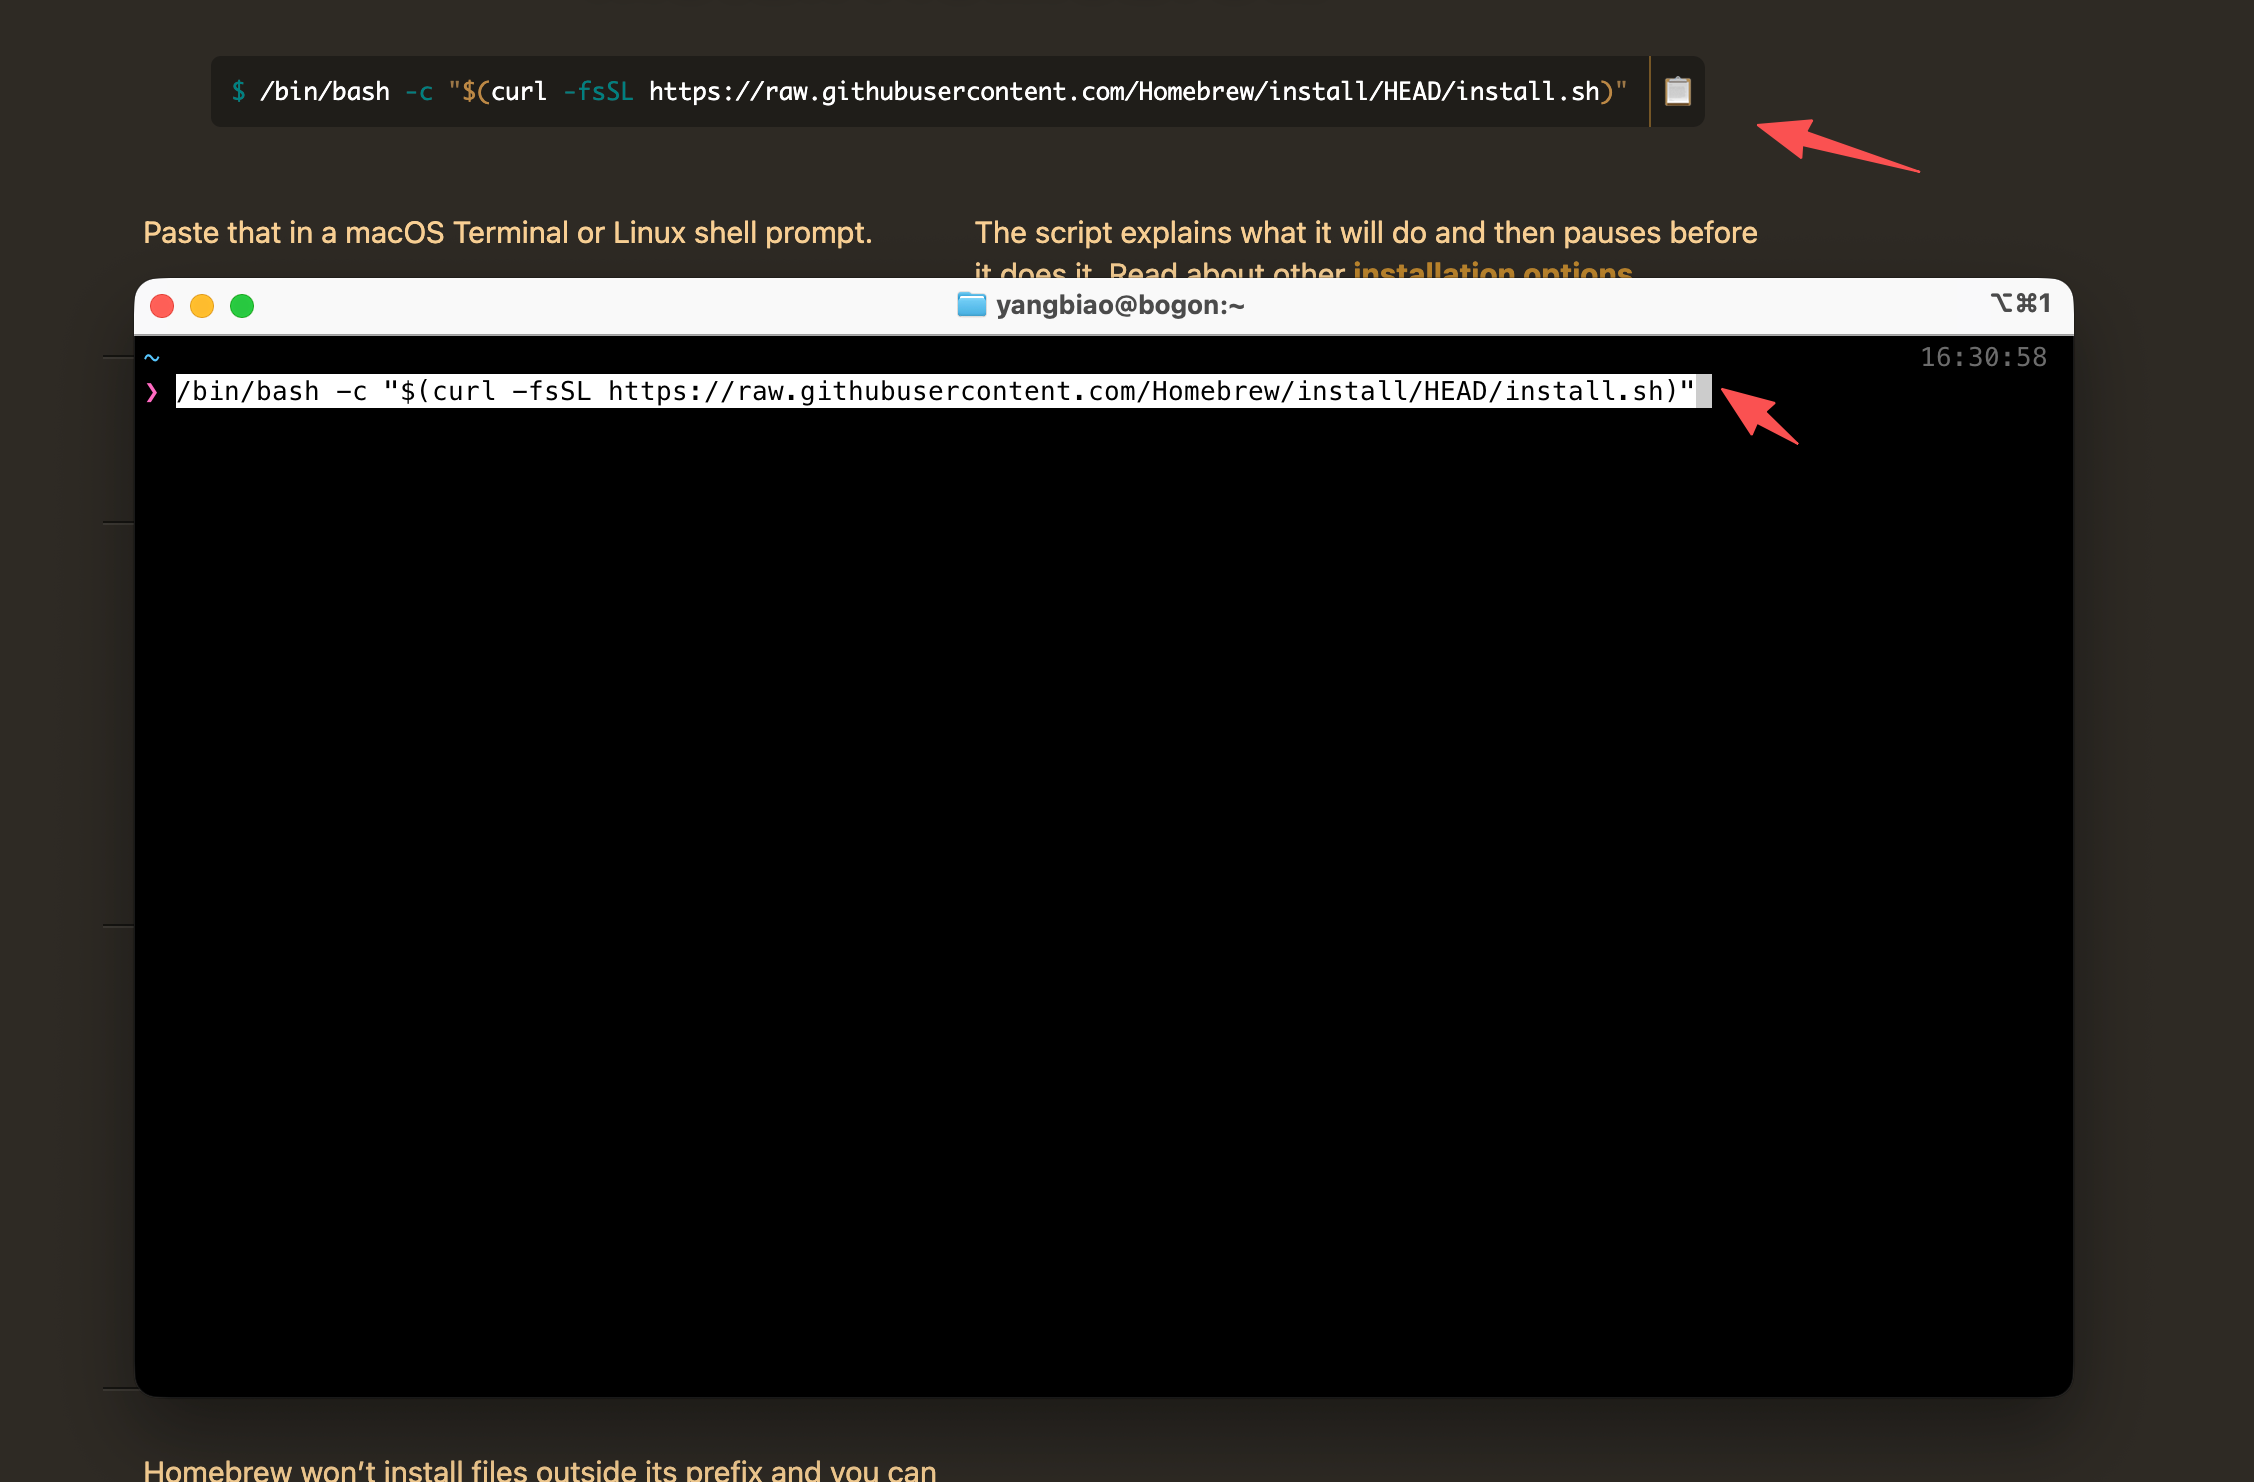This screenshot has height=1482, width=2254.
Task: Open the installation options link
Action: pyautogui.click(x=1492, y=270)
